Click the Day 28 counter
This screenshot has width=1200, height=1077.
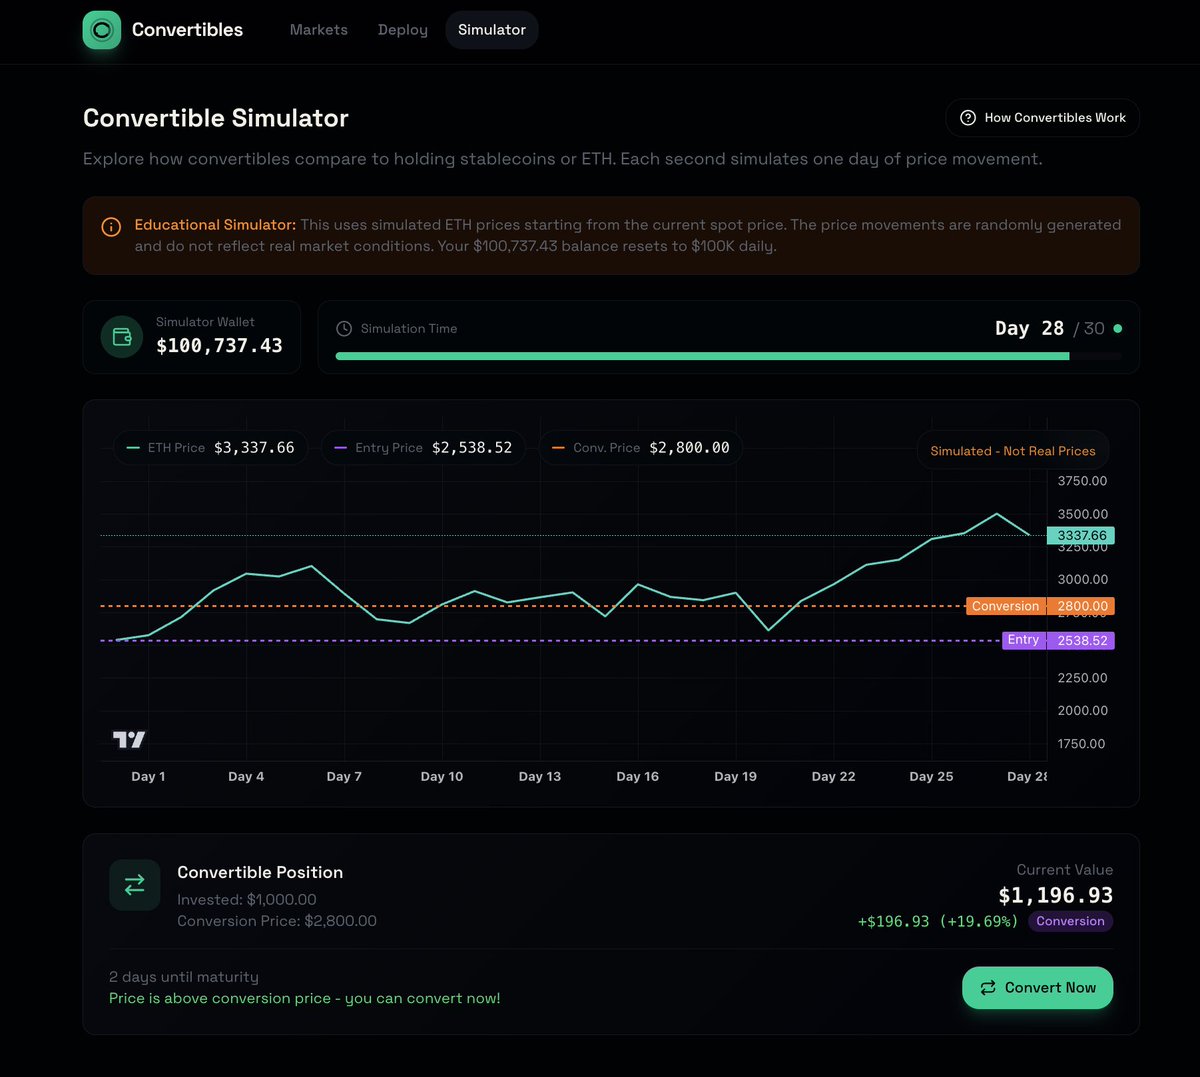coord(1029,328)
